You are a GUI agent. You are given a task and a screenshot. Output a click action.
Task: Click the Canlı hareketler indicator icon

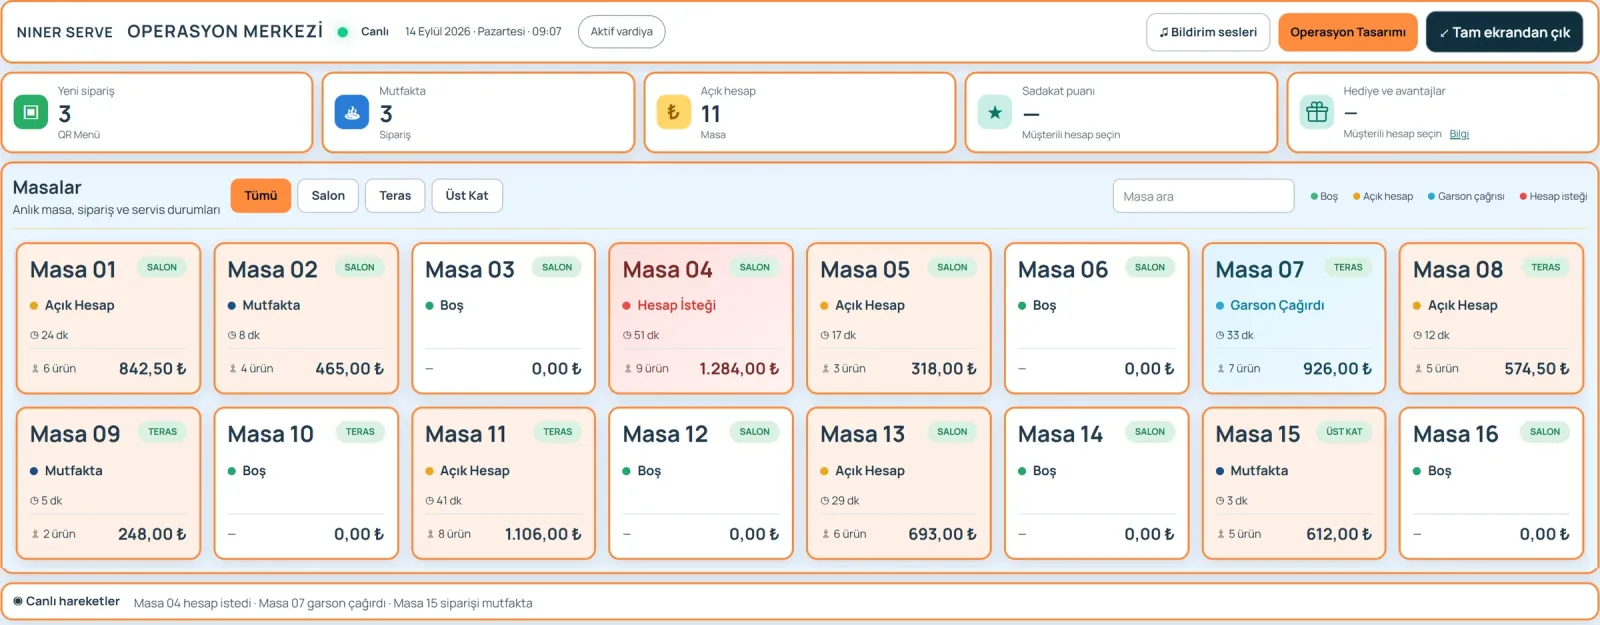pos(18,601)
